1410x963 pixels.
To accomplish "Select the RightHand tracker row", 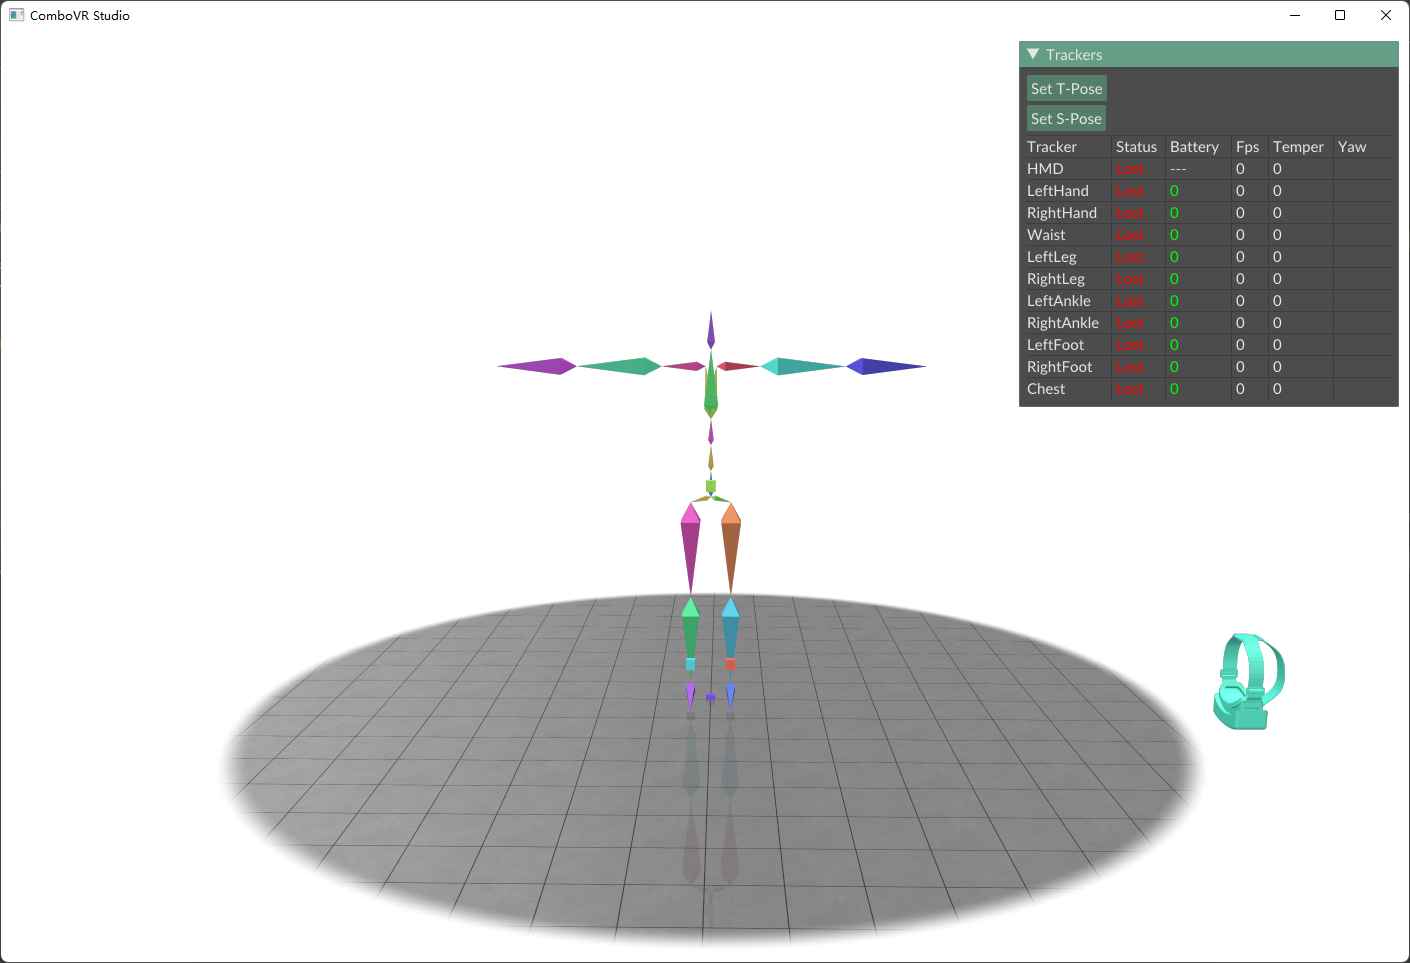I will pos(1208,213).
